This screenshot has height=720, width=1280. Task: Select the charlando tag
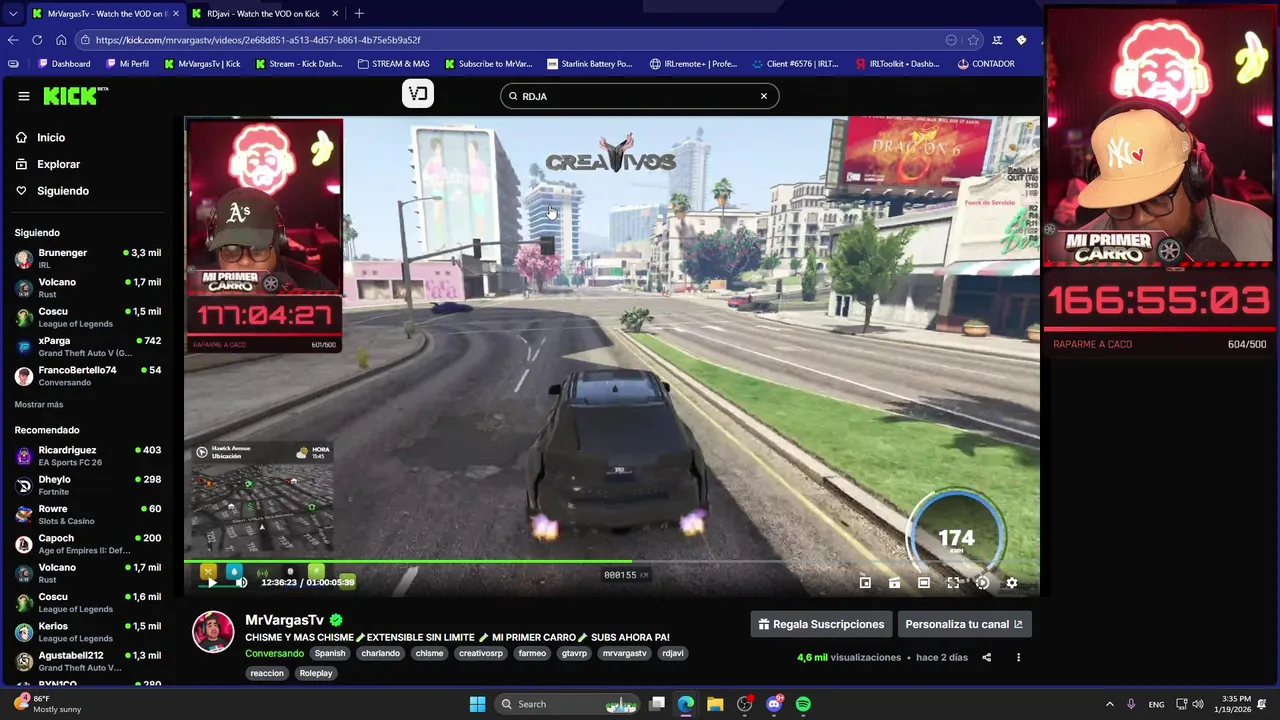tap(380, 653)
